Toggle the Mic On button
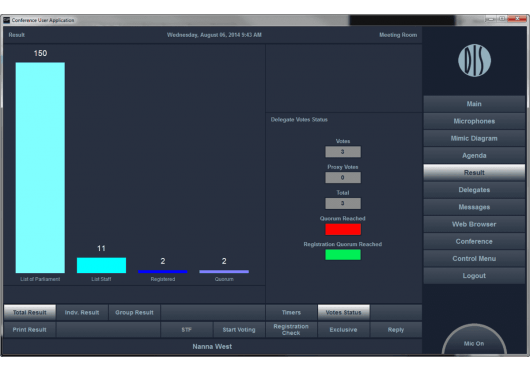Image resolution: width=530 pixels, height=371 pixels. (x=474, y=340)
